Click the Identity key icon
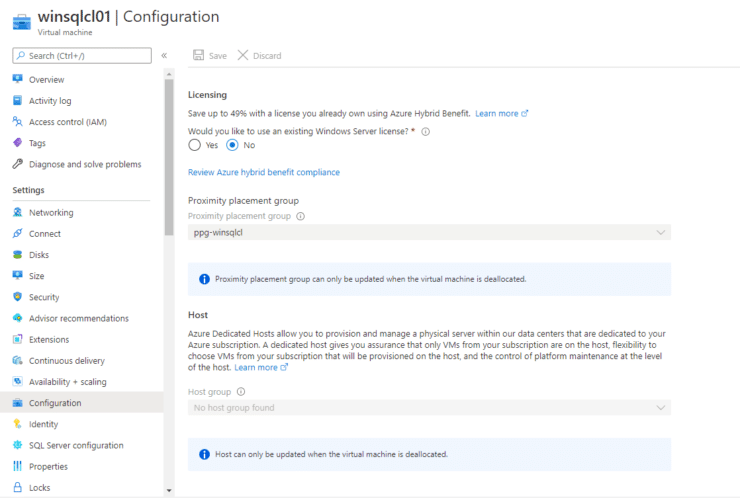Image resolution: width=740 pixels, height=498 pixels. 17,424
